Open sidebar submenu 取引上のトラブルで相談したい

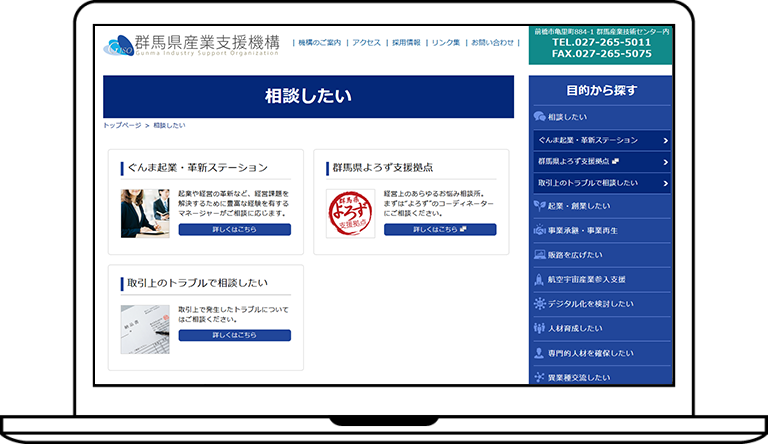[602, 183]
